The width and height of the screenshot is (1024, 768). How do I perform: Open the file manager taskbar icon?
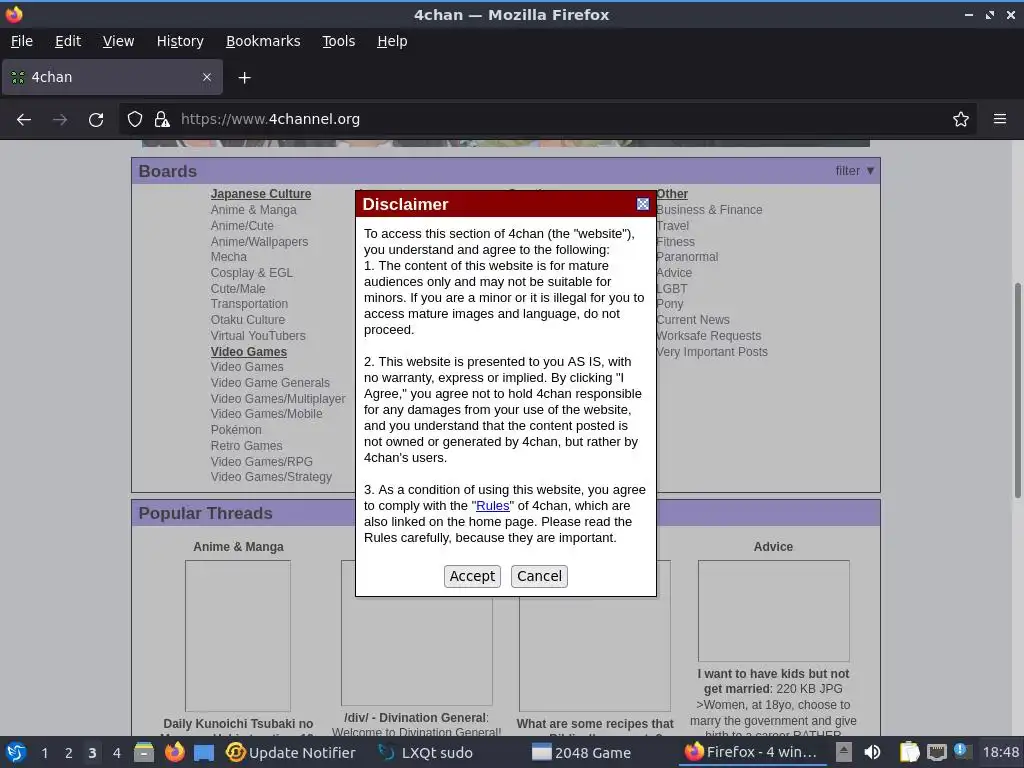click(144, 752)
